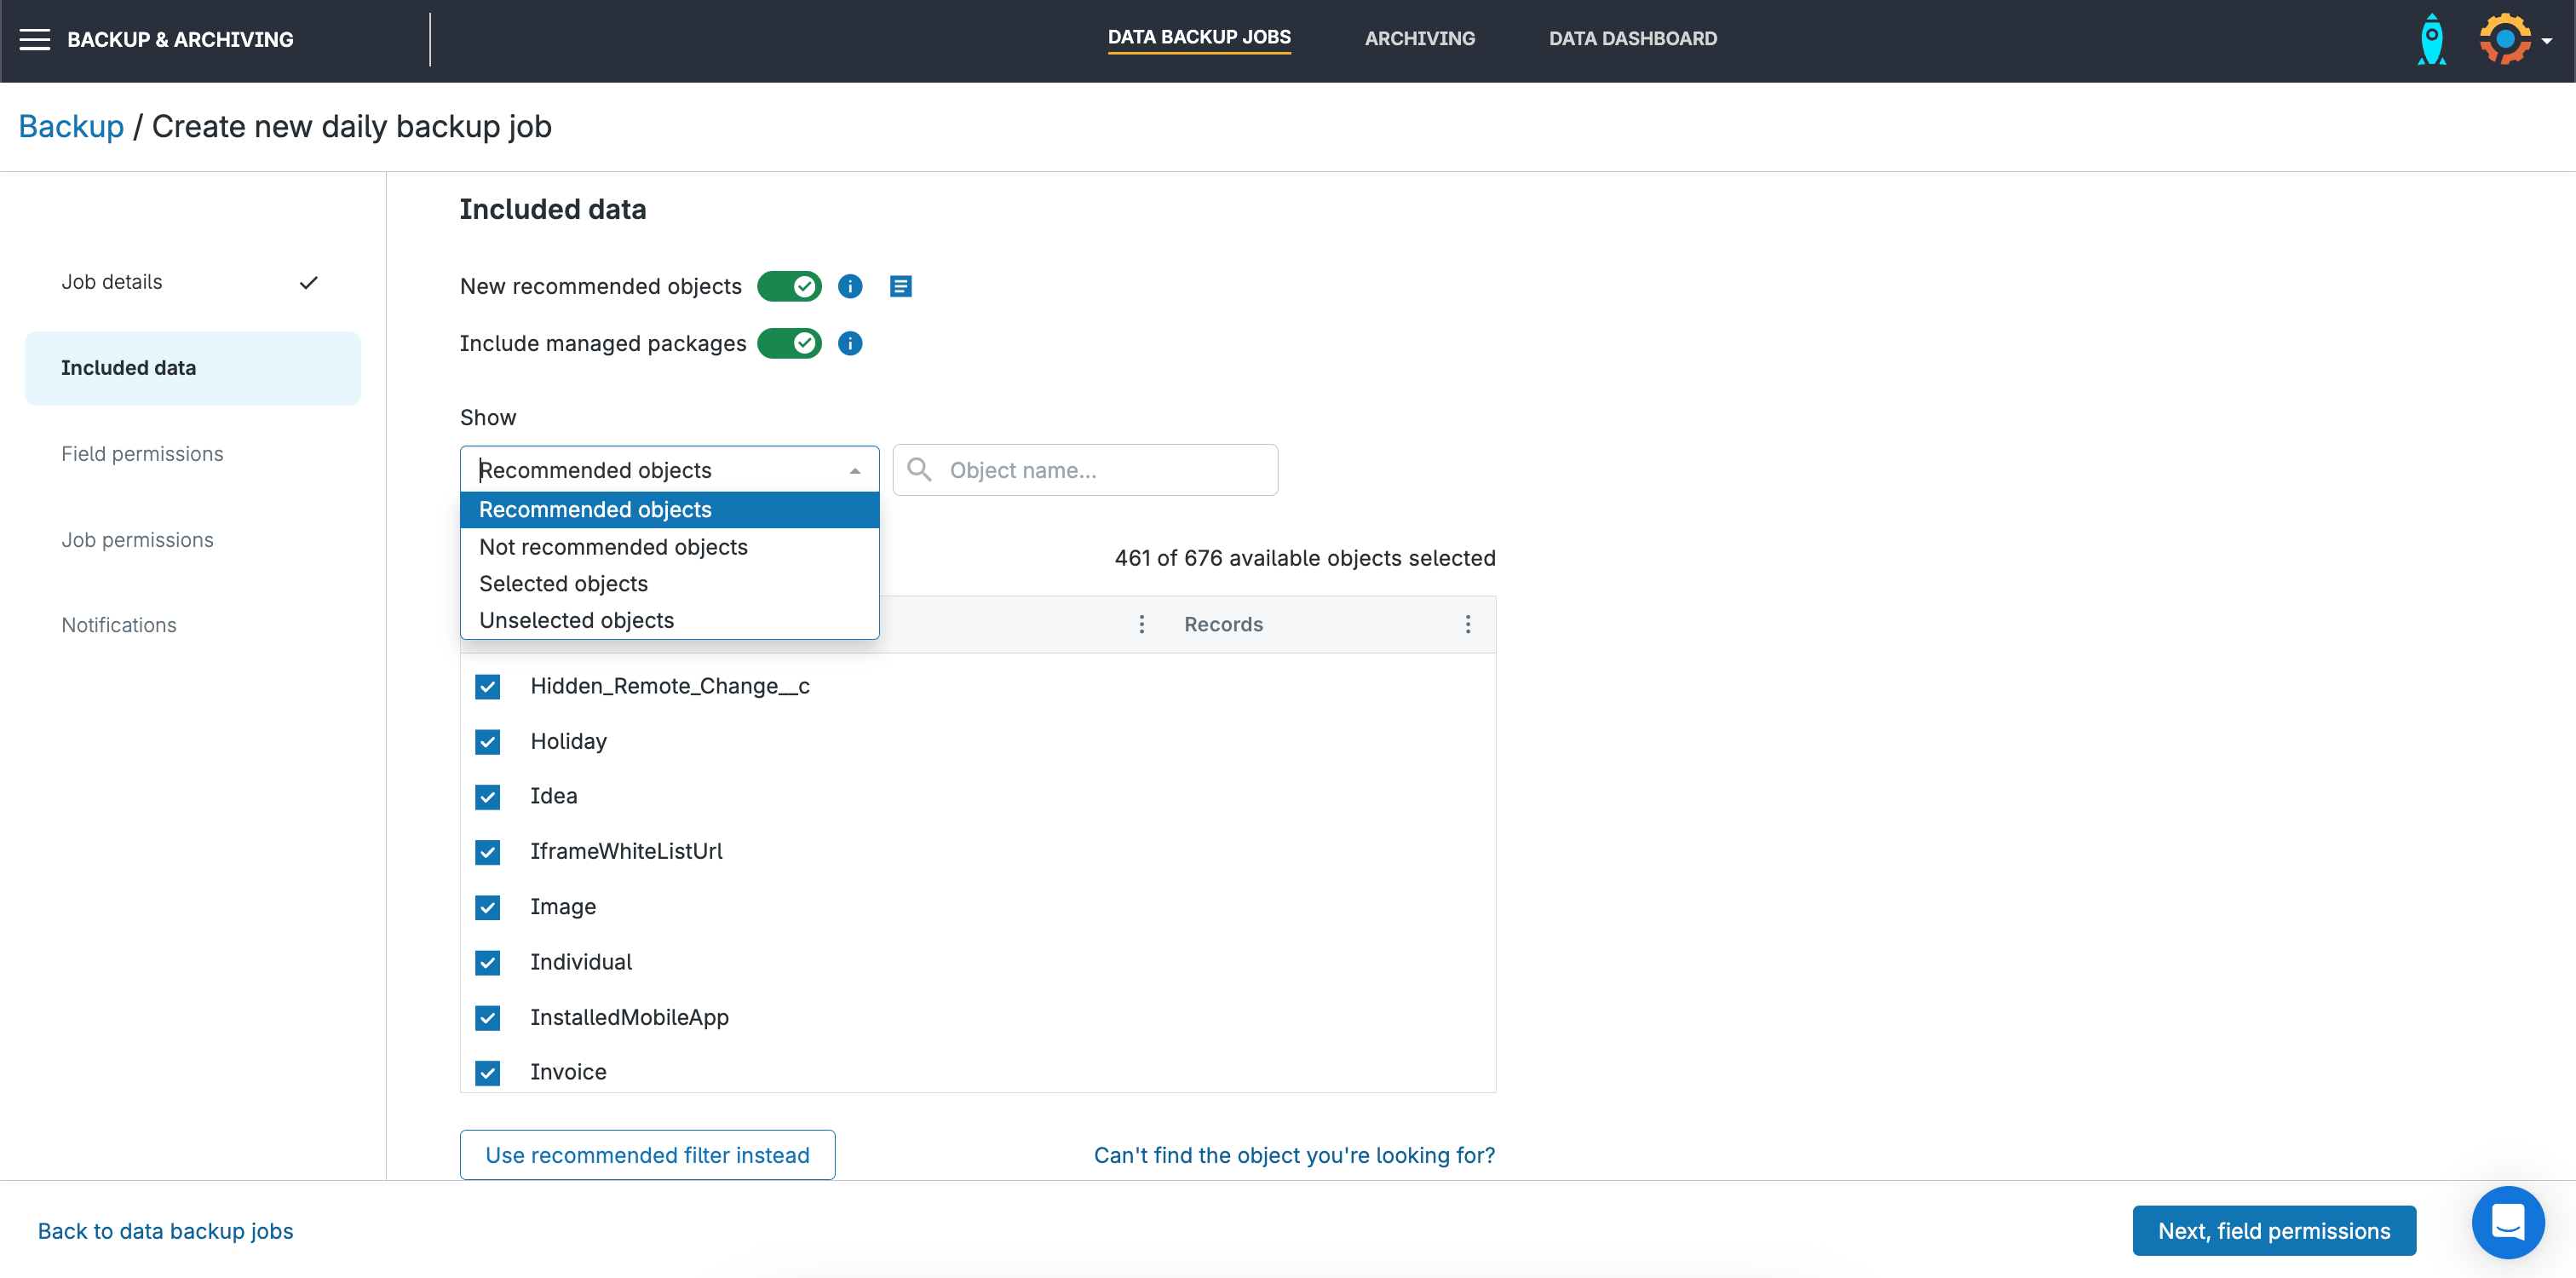Image resolution: width=2576 pixels, height=1278 pixels.
Task: Uncheck the Holiday object checkbox
Action: pos(488,742)
